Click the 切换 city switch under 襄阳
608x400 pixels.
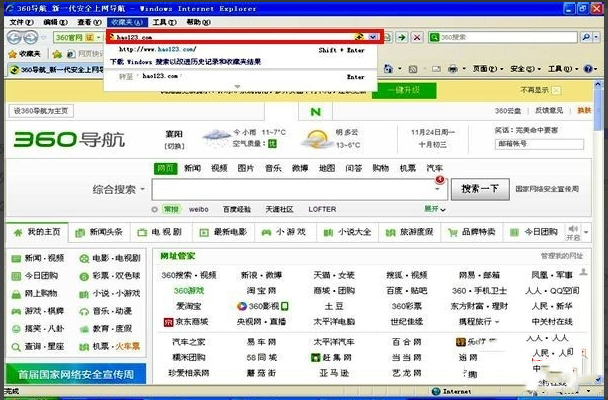click(x=174, y=146)
